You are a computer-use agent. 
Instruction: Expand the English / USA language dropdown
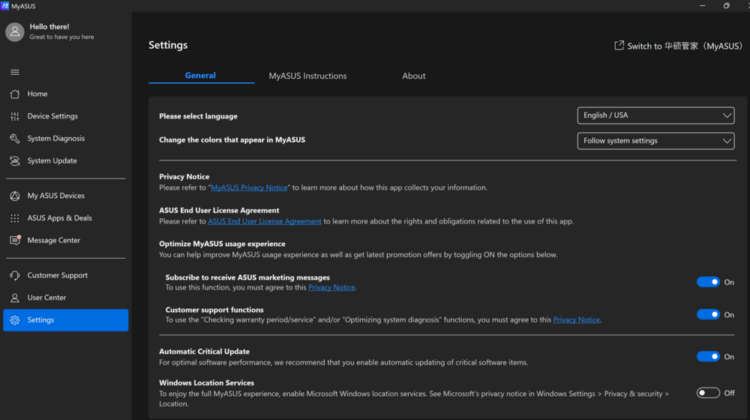[656, 115]
